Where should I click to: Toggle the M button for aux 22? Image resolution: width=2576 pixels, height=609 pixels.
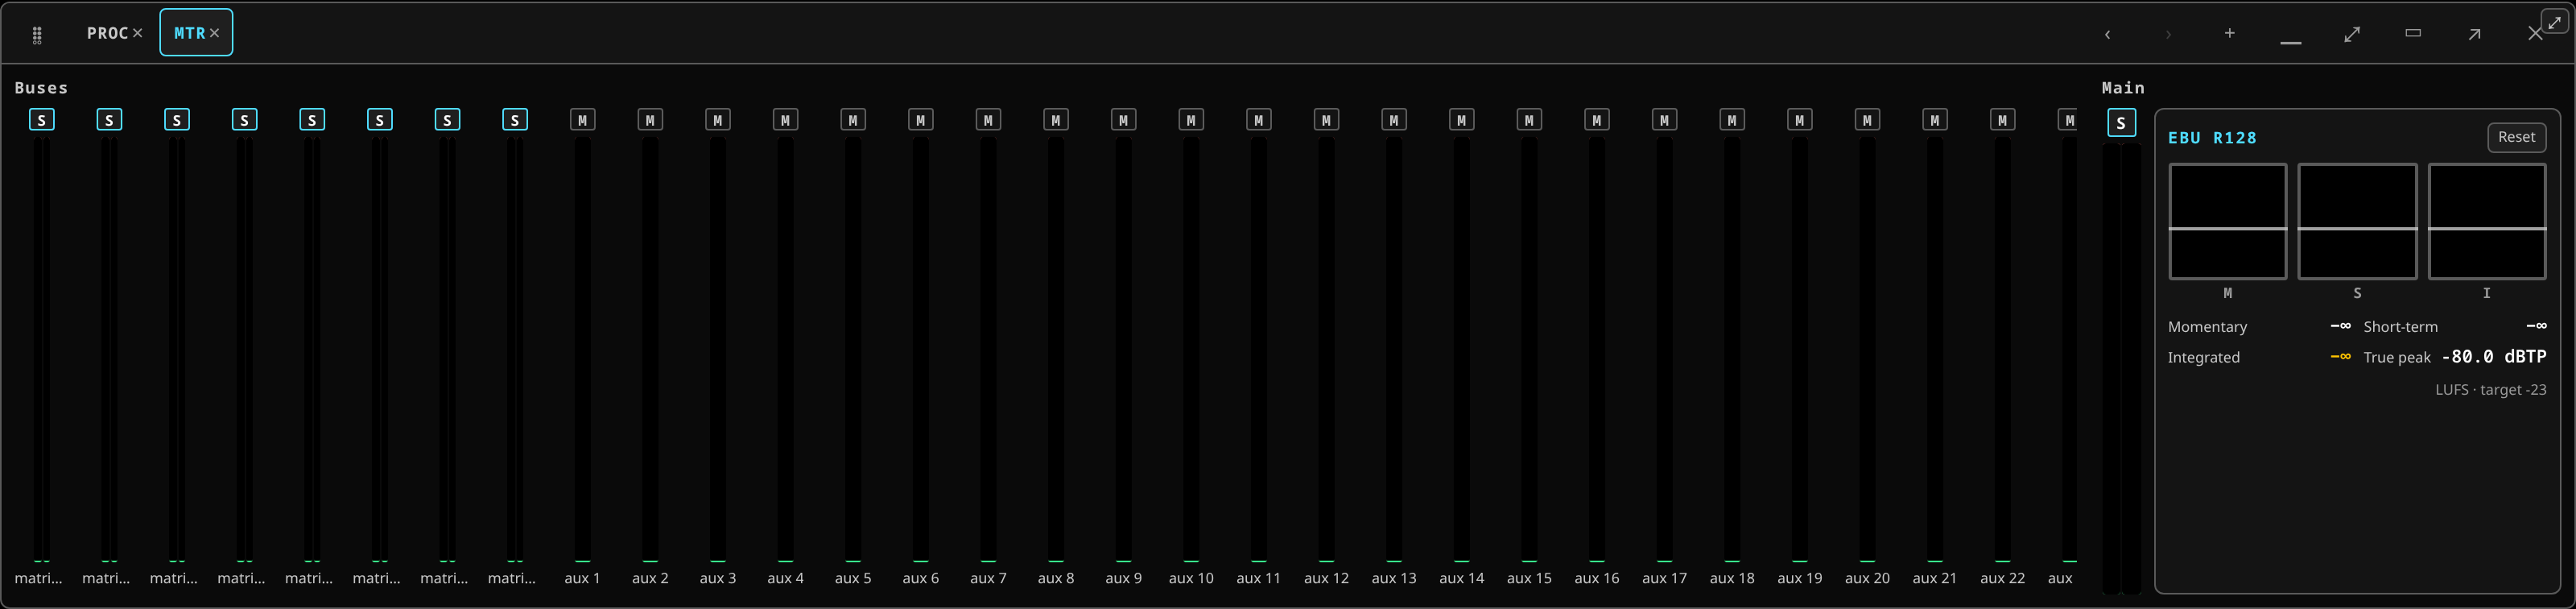tap(2002, 120)
